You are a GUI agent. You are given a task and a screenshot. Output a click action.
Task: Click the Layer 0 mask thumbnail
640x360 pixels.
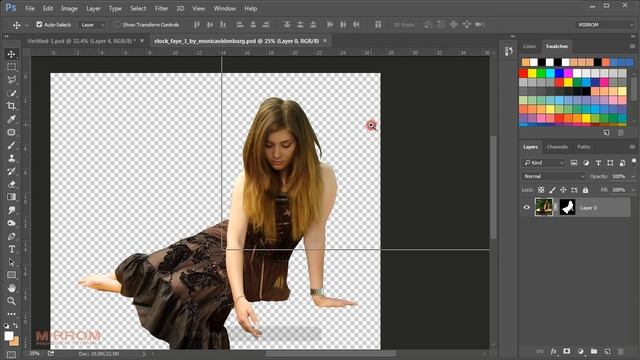tap(567, 207)
